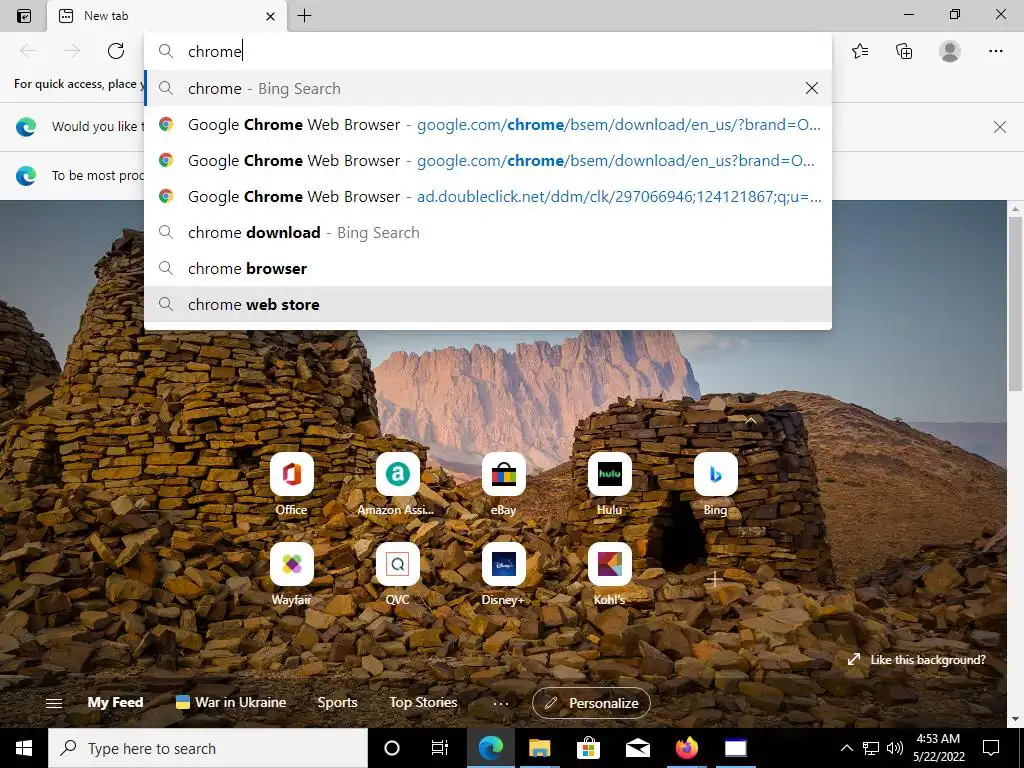The width and height of the screenshot is (1024, 768).
Task: Open the Favorites star icon
Action: pyautogui.click(x=860, y=51)
